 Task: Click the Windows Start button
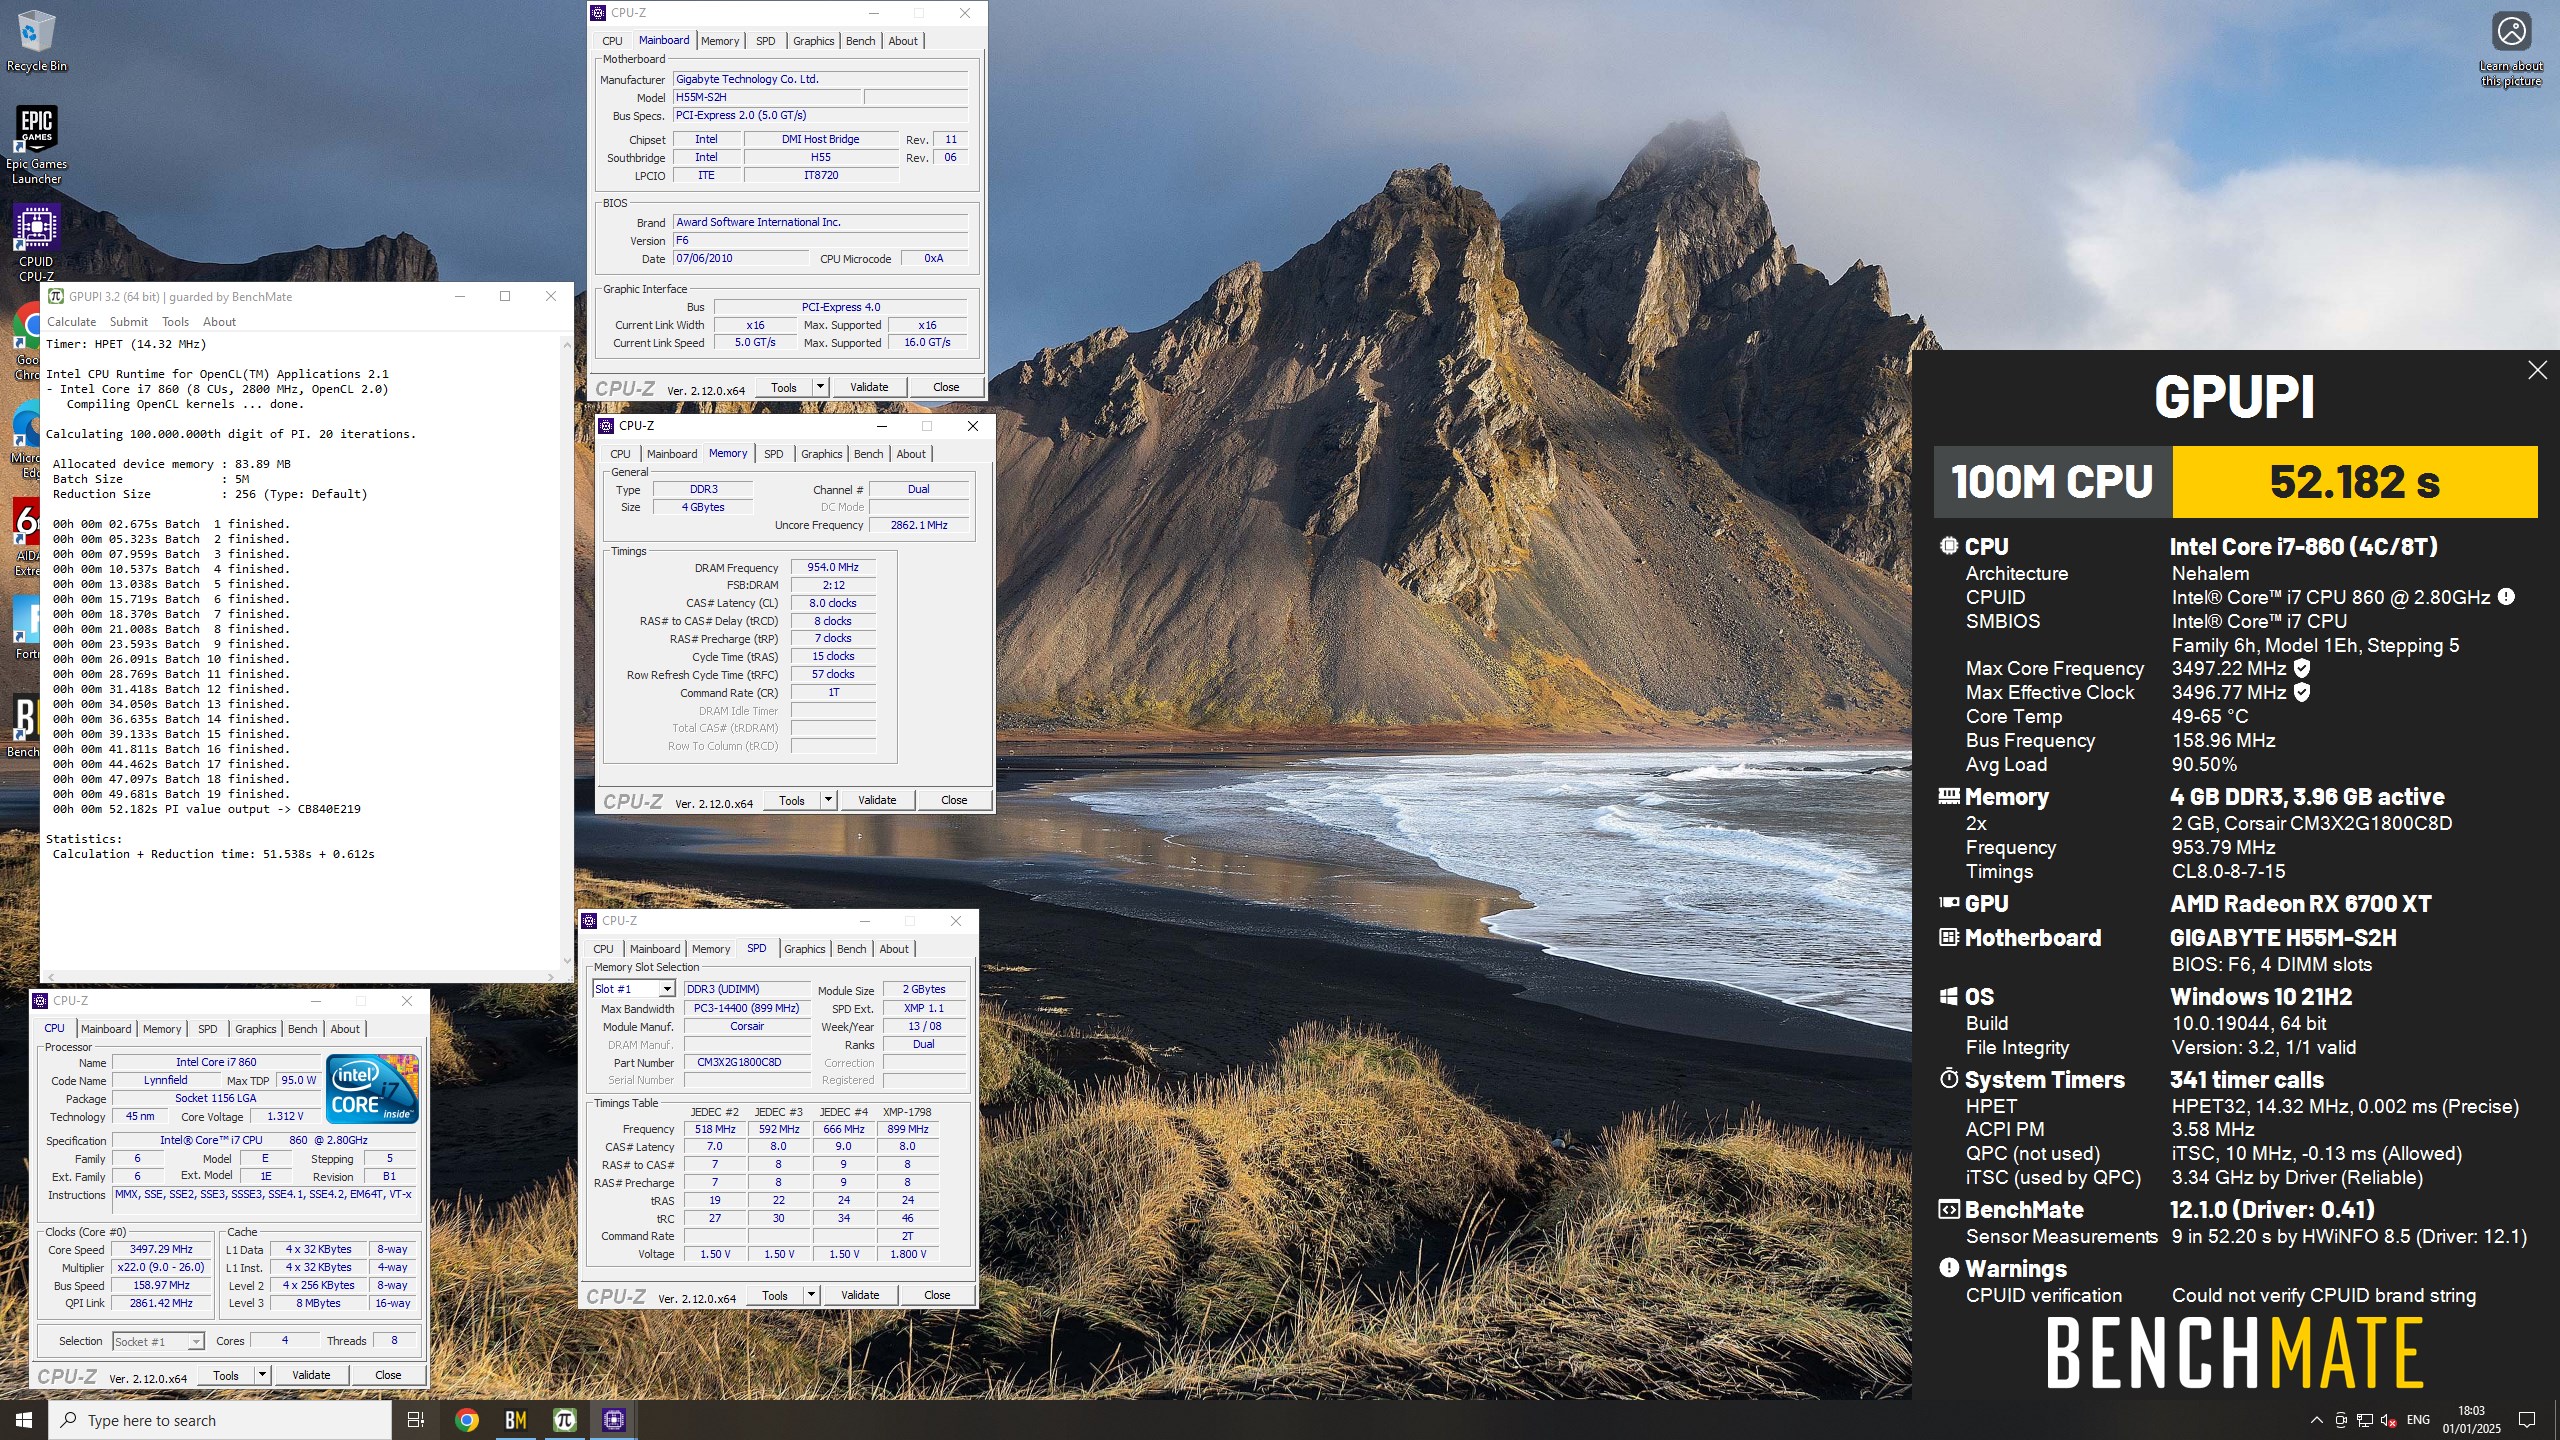[x=24, y=1420]
